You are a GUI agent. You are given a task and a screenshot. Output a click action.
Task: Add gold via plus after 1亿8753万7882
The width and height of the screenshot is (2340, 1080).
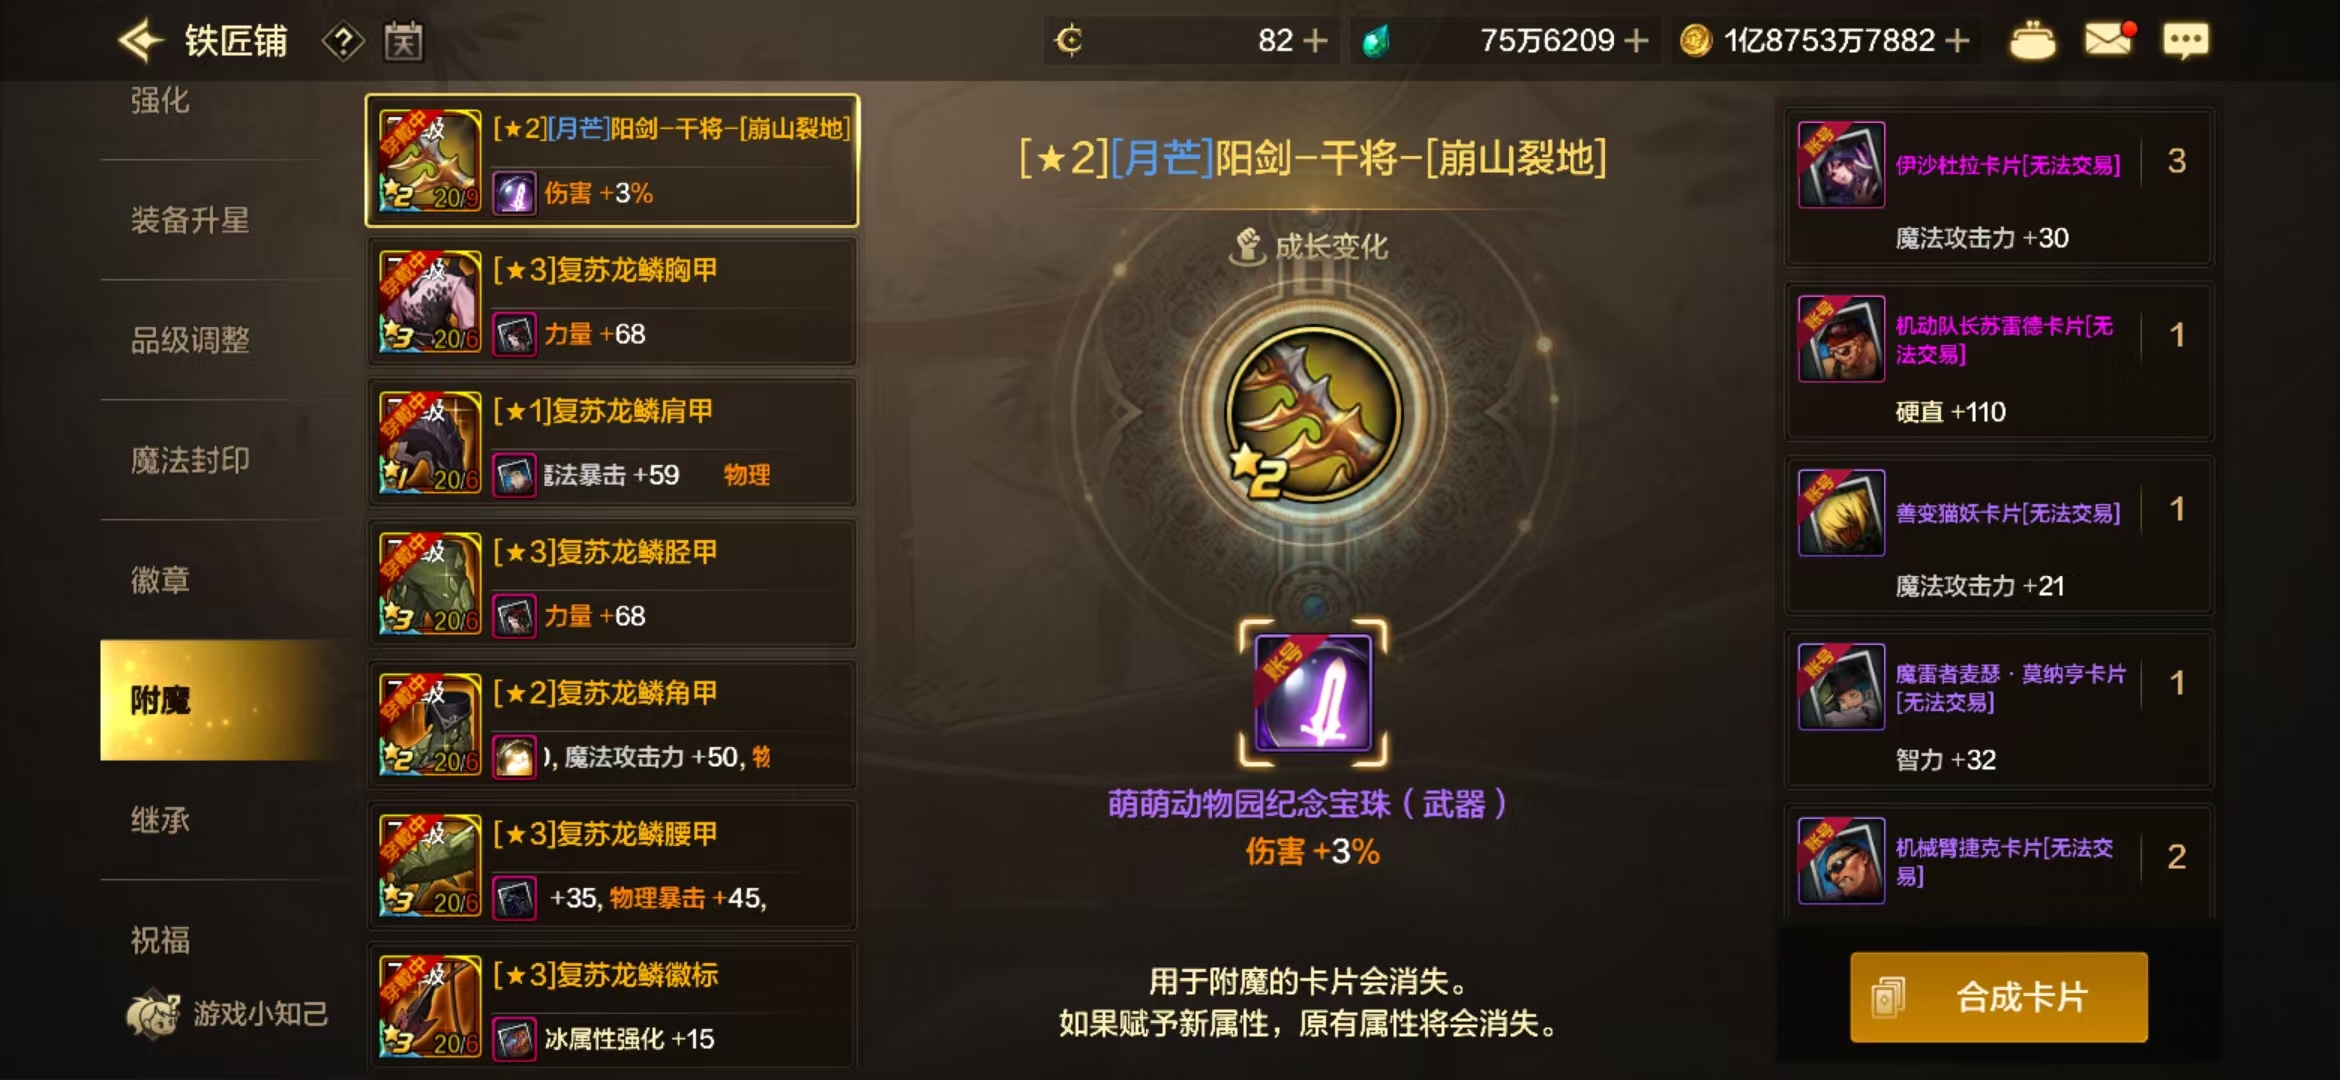click(x=1957, y=41)
